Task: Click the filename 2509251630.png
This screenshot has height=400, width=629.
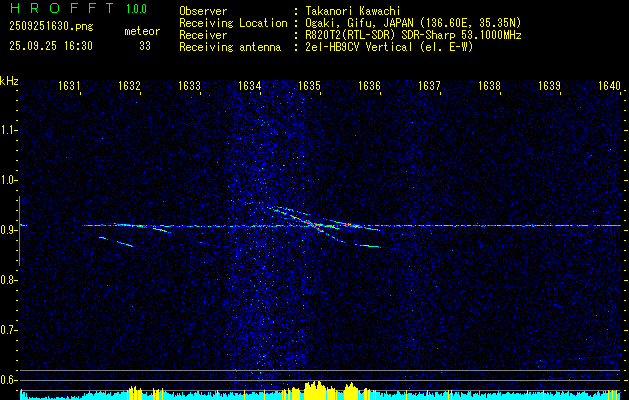Action: coord(51,27)
